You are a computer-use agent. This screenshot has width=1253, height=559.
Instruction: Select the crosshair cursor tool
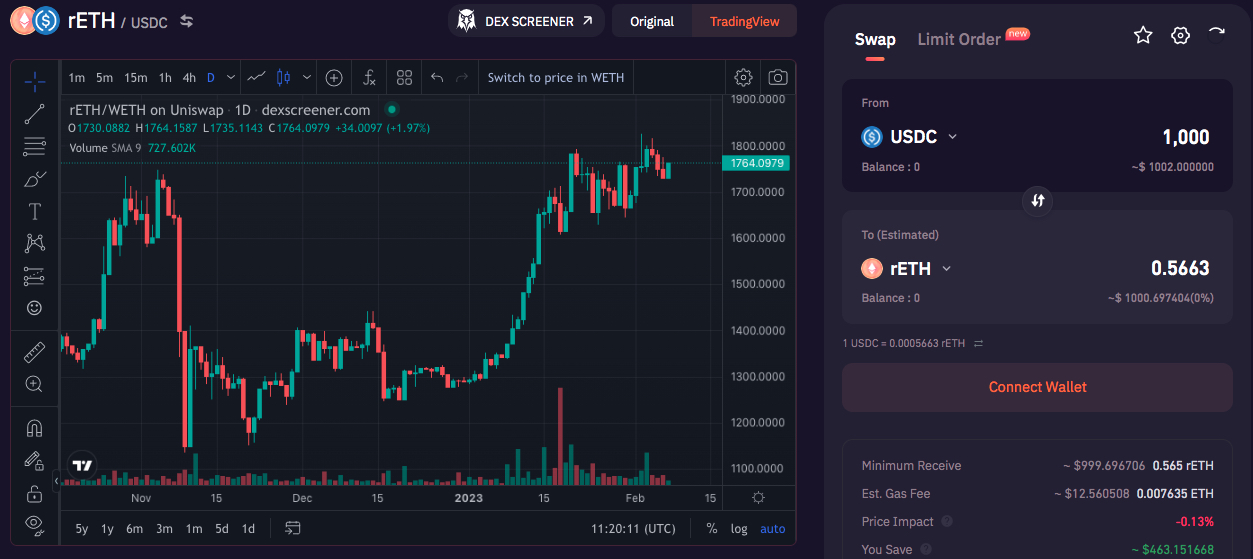click(34, 81)
